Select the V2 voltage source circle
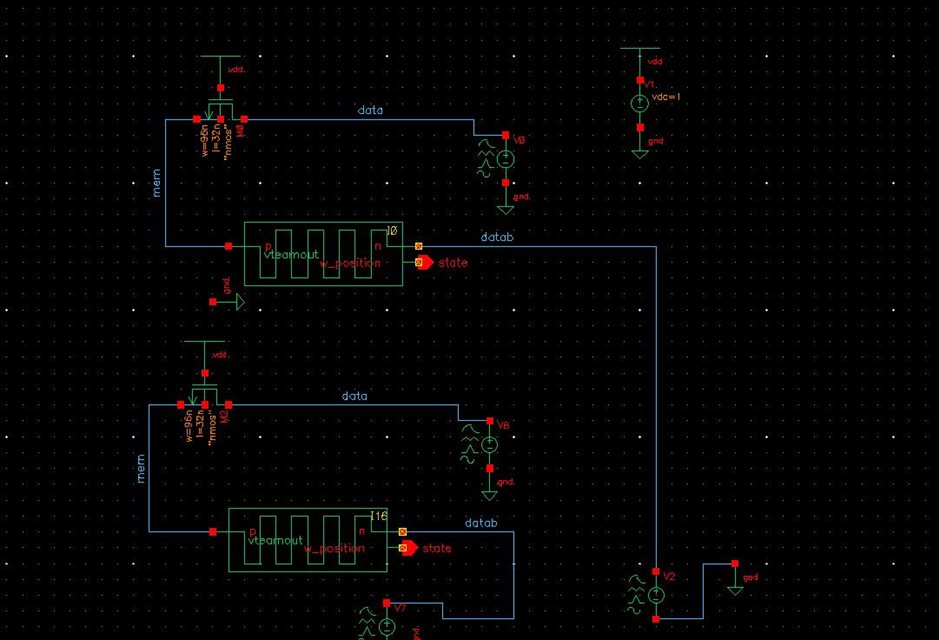This screenshot has height=640, width=939. tap(656, 595)
